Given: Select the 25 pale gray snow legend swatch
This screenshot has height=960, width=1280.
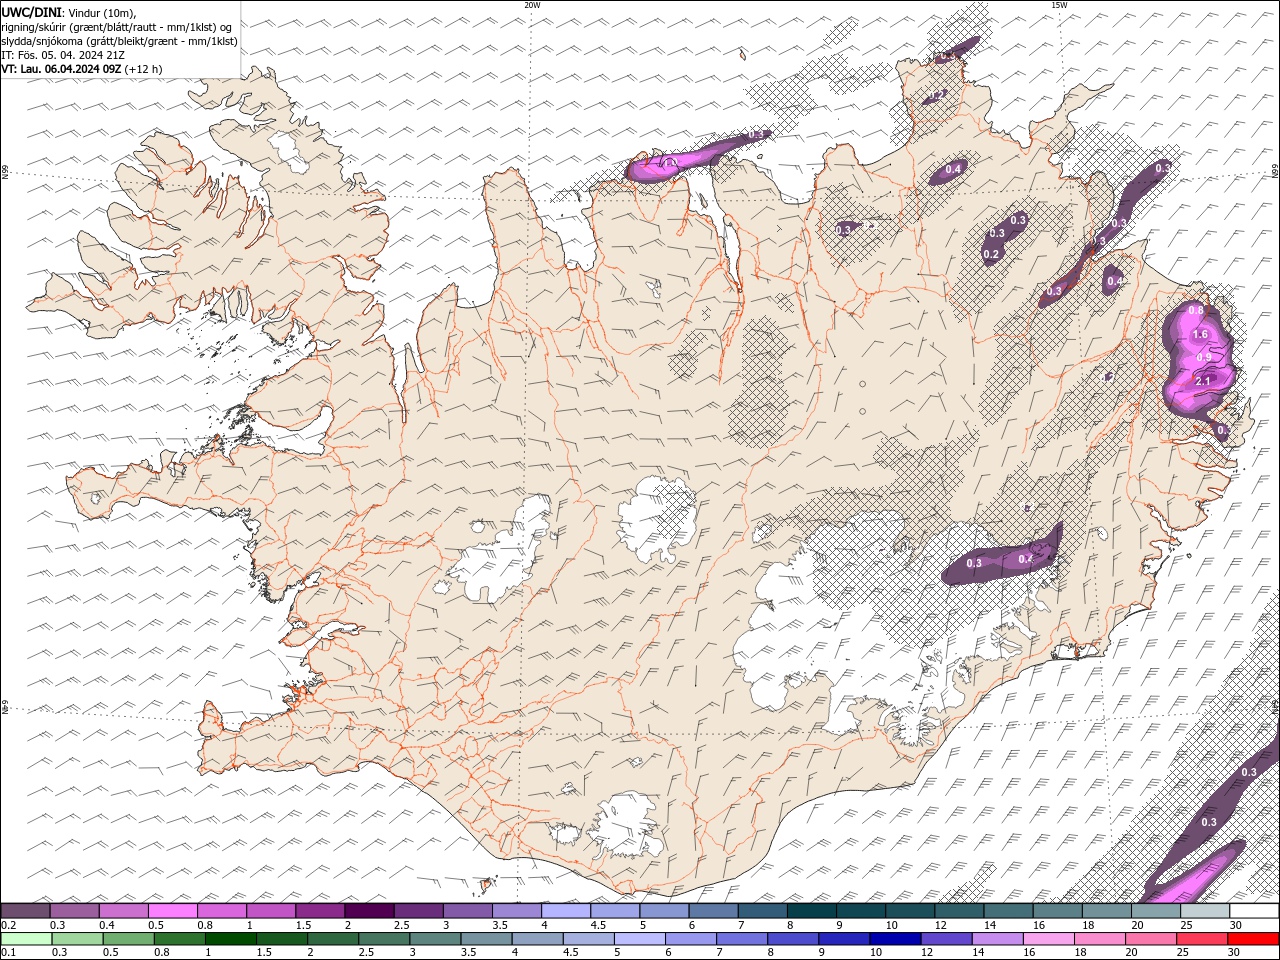Looking at the screenshot, I should (1204, 911).
